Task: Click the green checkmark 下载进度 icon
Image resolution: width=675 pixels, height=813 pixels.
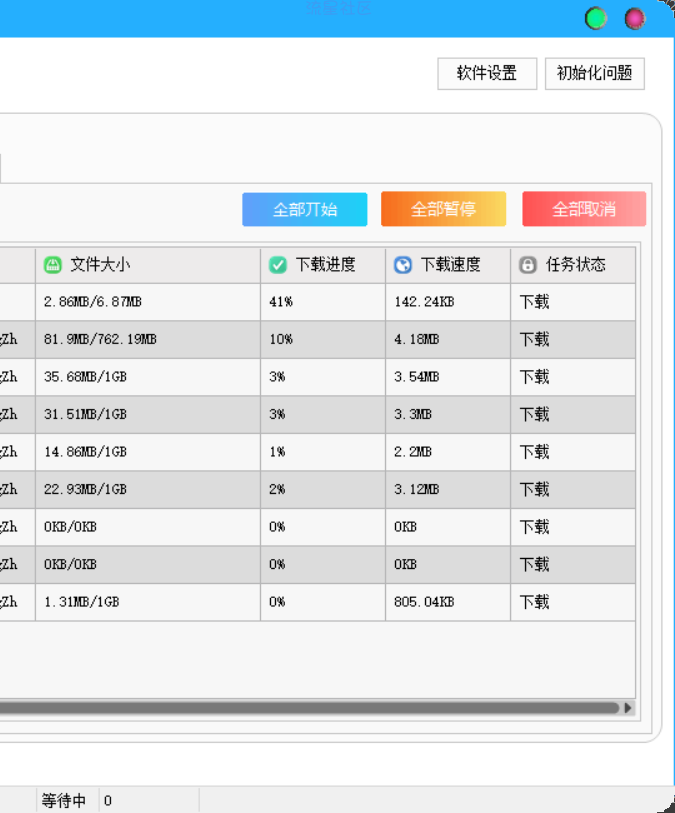Action: coord(278,265)
